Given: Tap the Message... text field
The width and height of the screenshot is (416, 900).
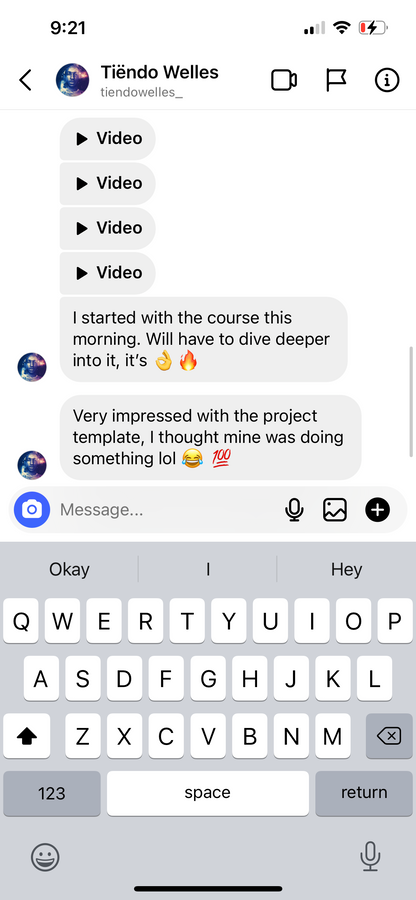Looking at the screenshot, I should pyautogui.click(x=166, y=509).
